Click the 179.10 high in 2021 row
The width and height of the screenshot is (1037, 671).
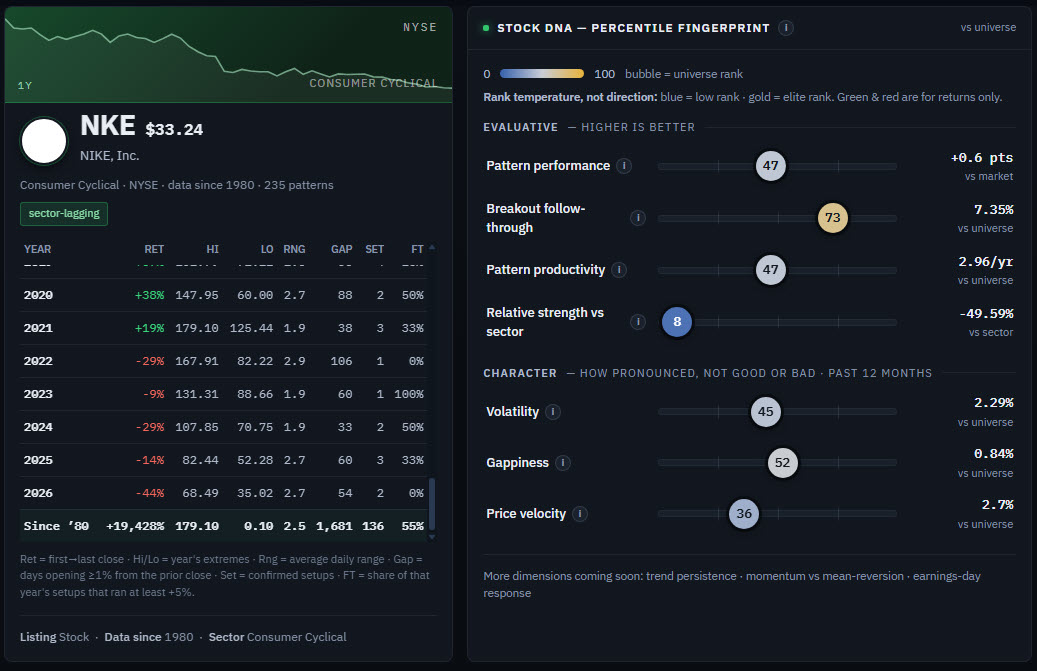196,329
